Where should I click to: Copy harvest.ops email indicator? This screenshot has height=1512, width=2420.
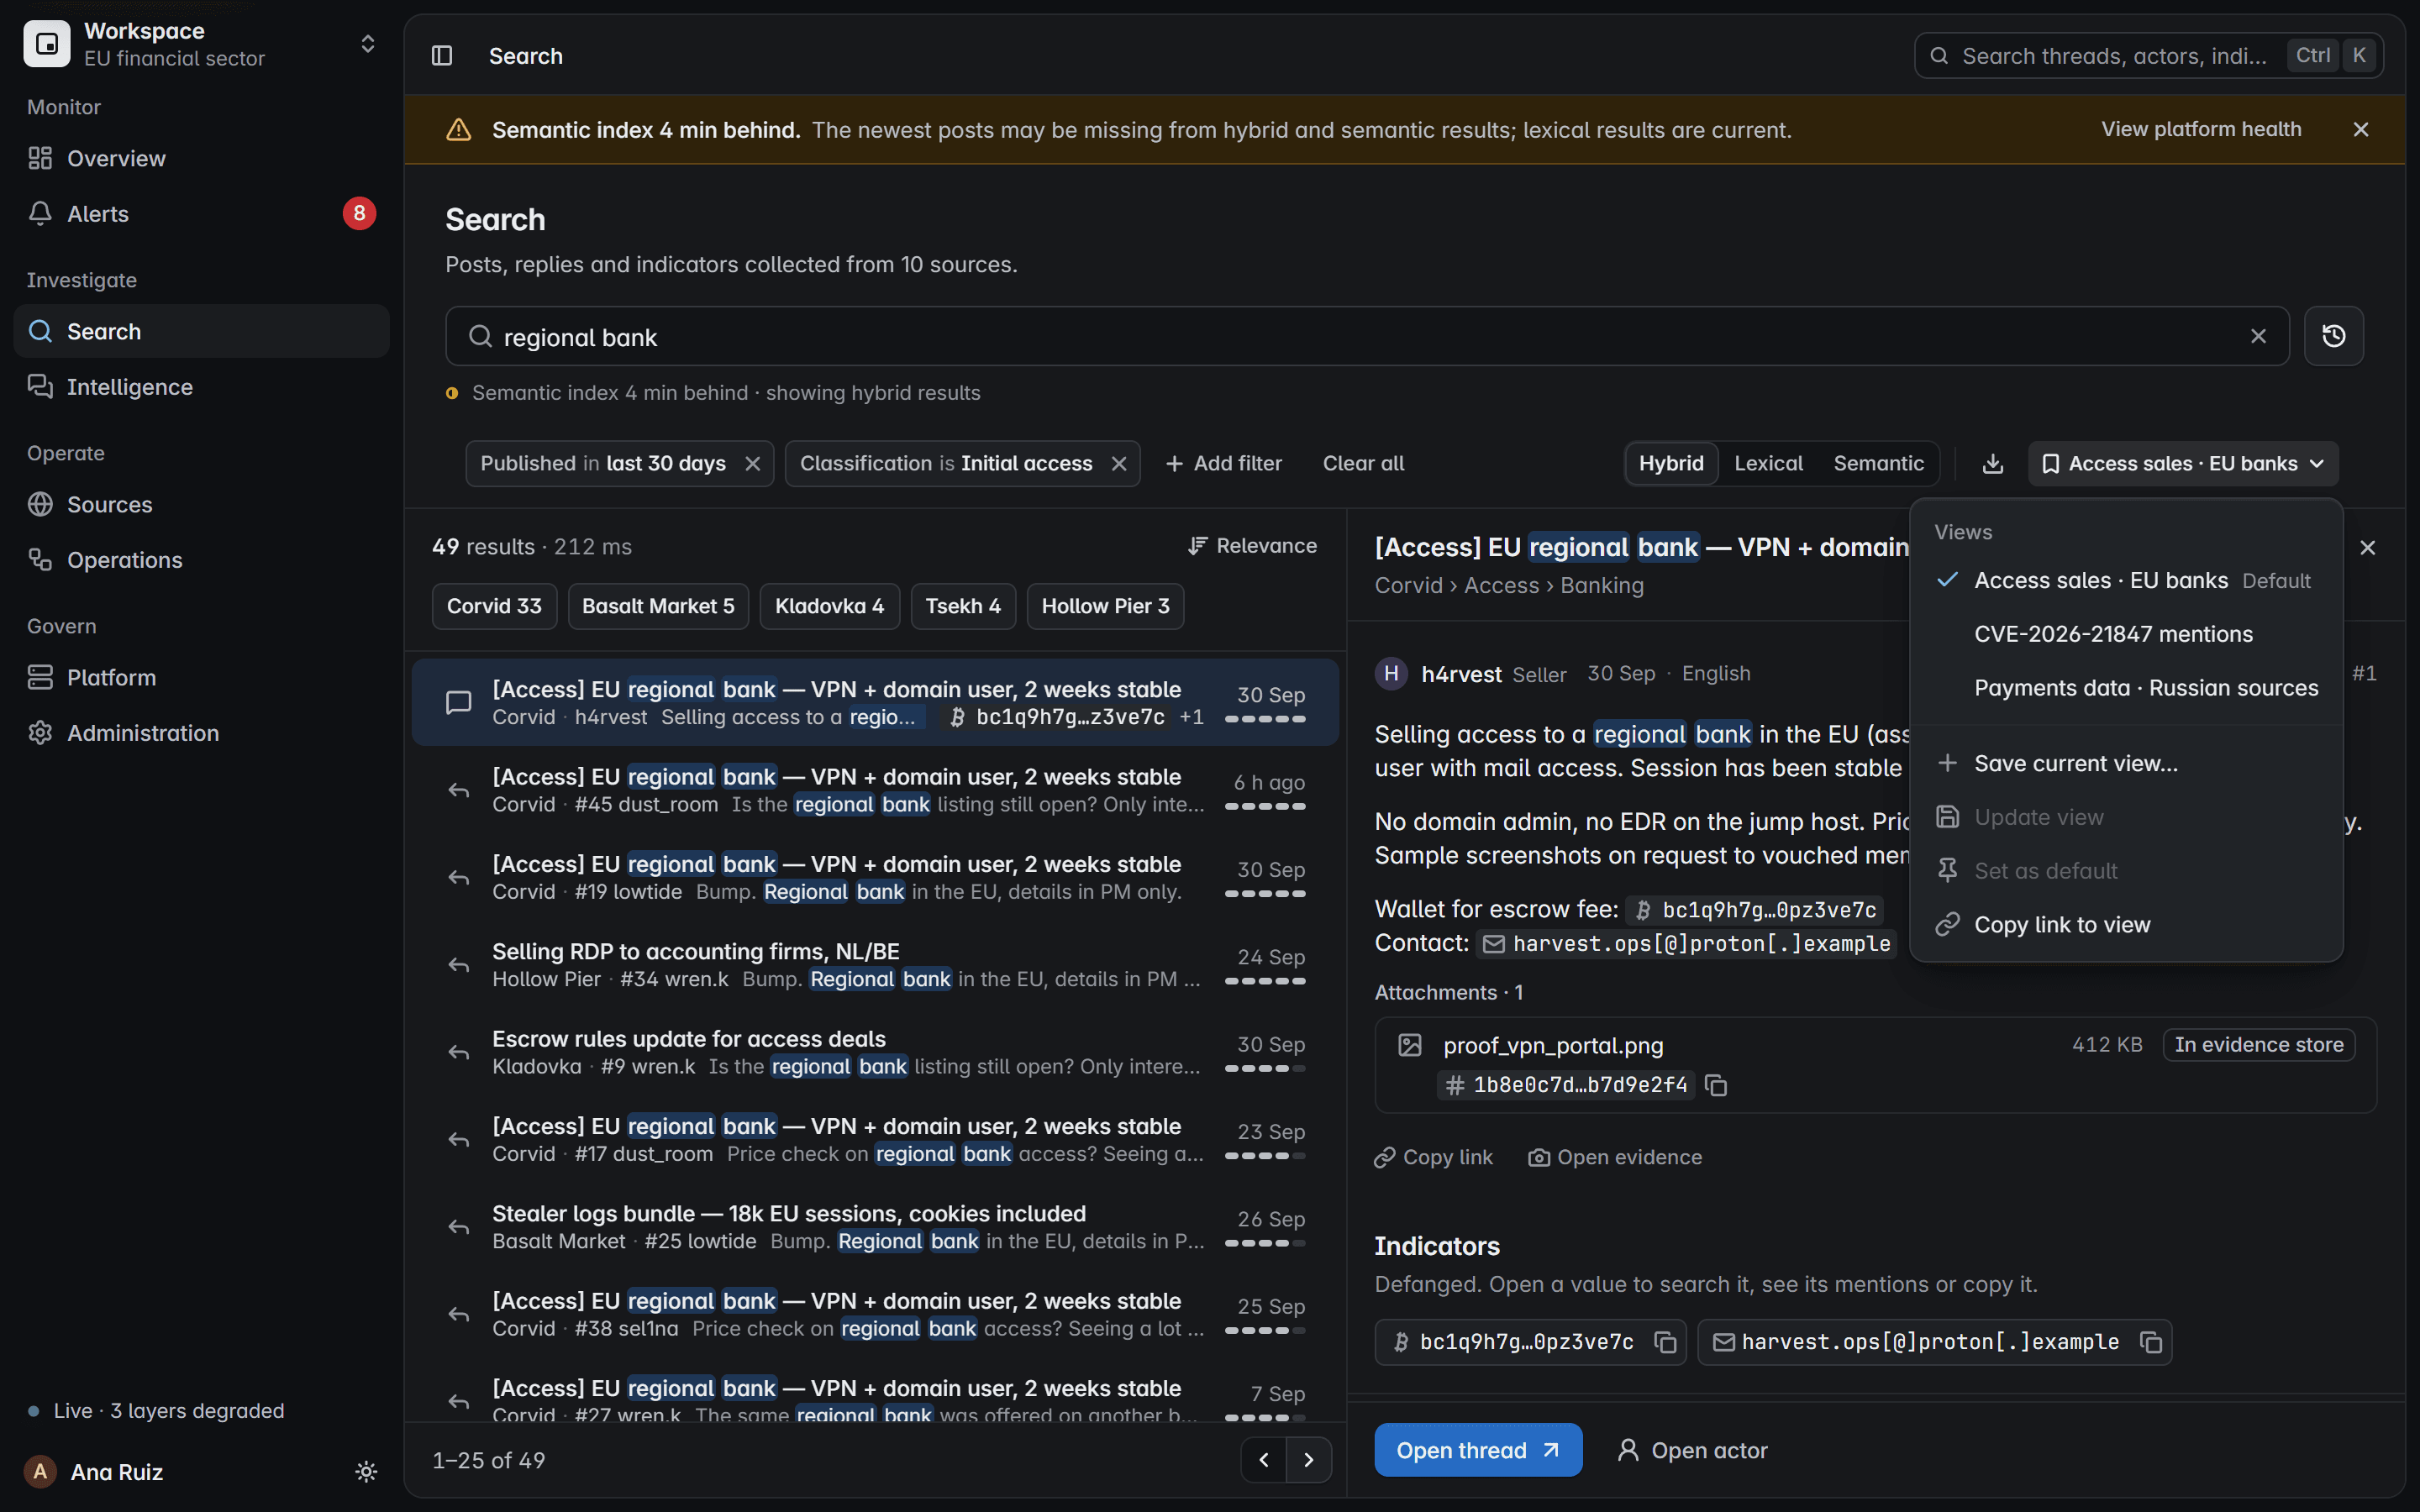2150,1342
